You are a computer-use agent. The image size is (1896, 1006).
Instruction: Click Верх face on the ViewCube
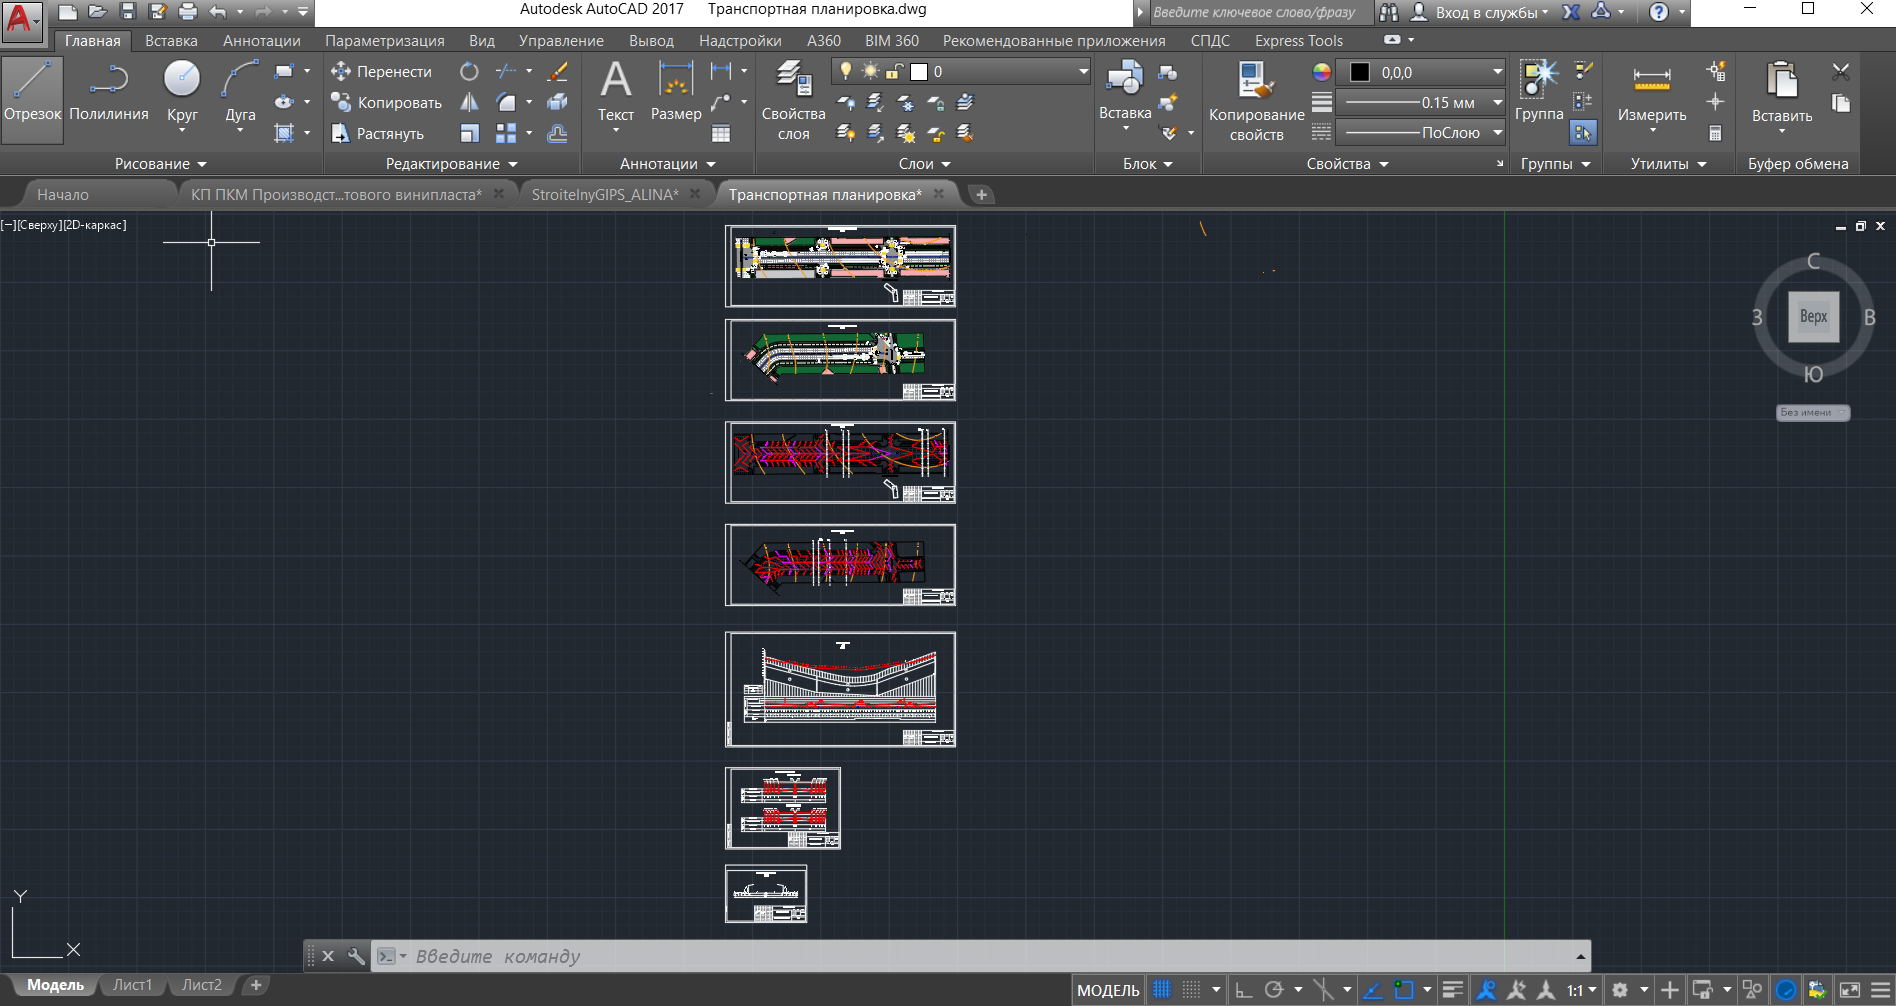(x=1813, y=316)
